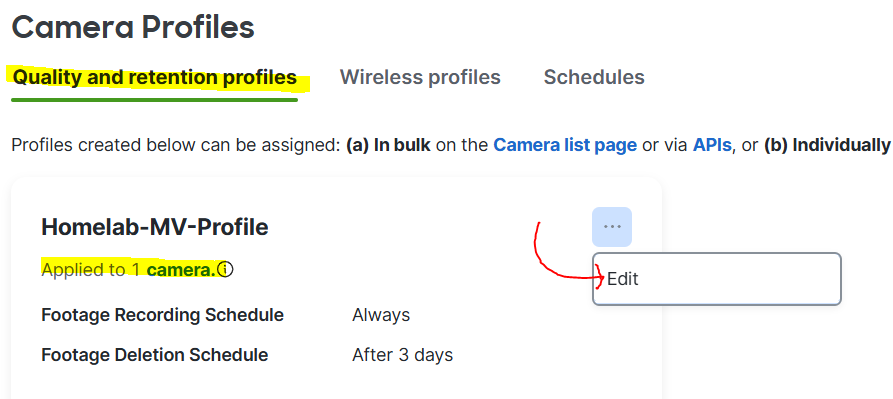Open the three-dot menu for Homelab-MV-Profile

tap(612, 227)
